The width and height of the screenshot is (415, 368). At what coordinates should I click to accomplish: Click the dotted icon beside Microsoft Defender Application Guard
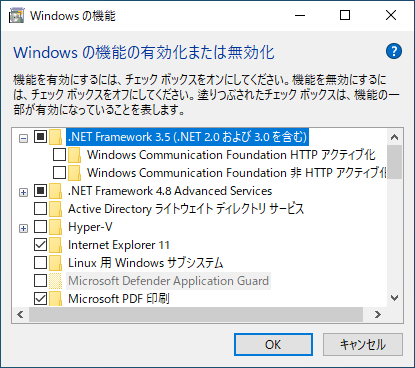tap(55, 281)
